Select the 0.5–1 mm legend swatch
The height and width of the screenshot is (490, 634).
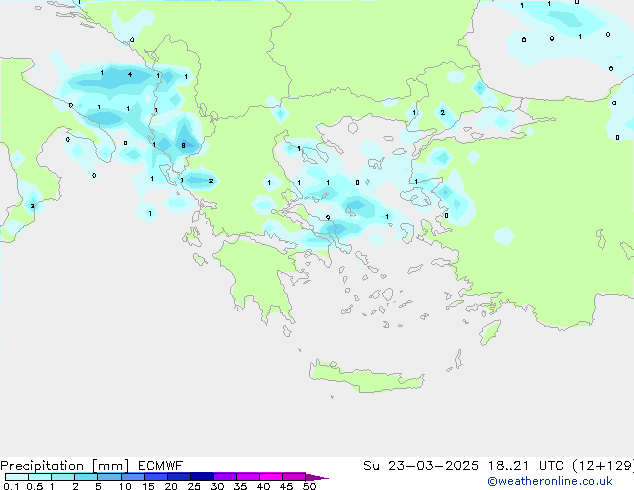coord(40,477)
